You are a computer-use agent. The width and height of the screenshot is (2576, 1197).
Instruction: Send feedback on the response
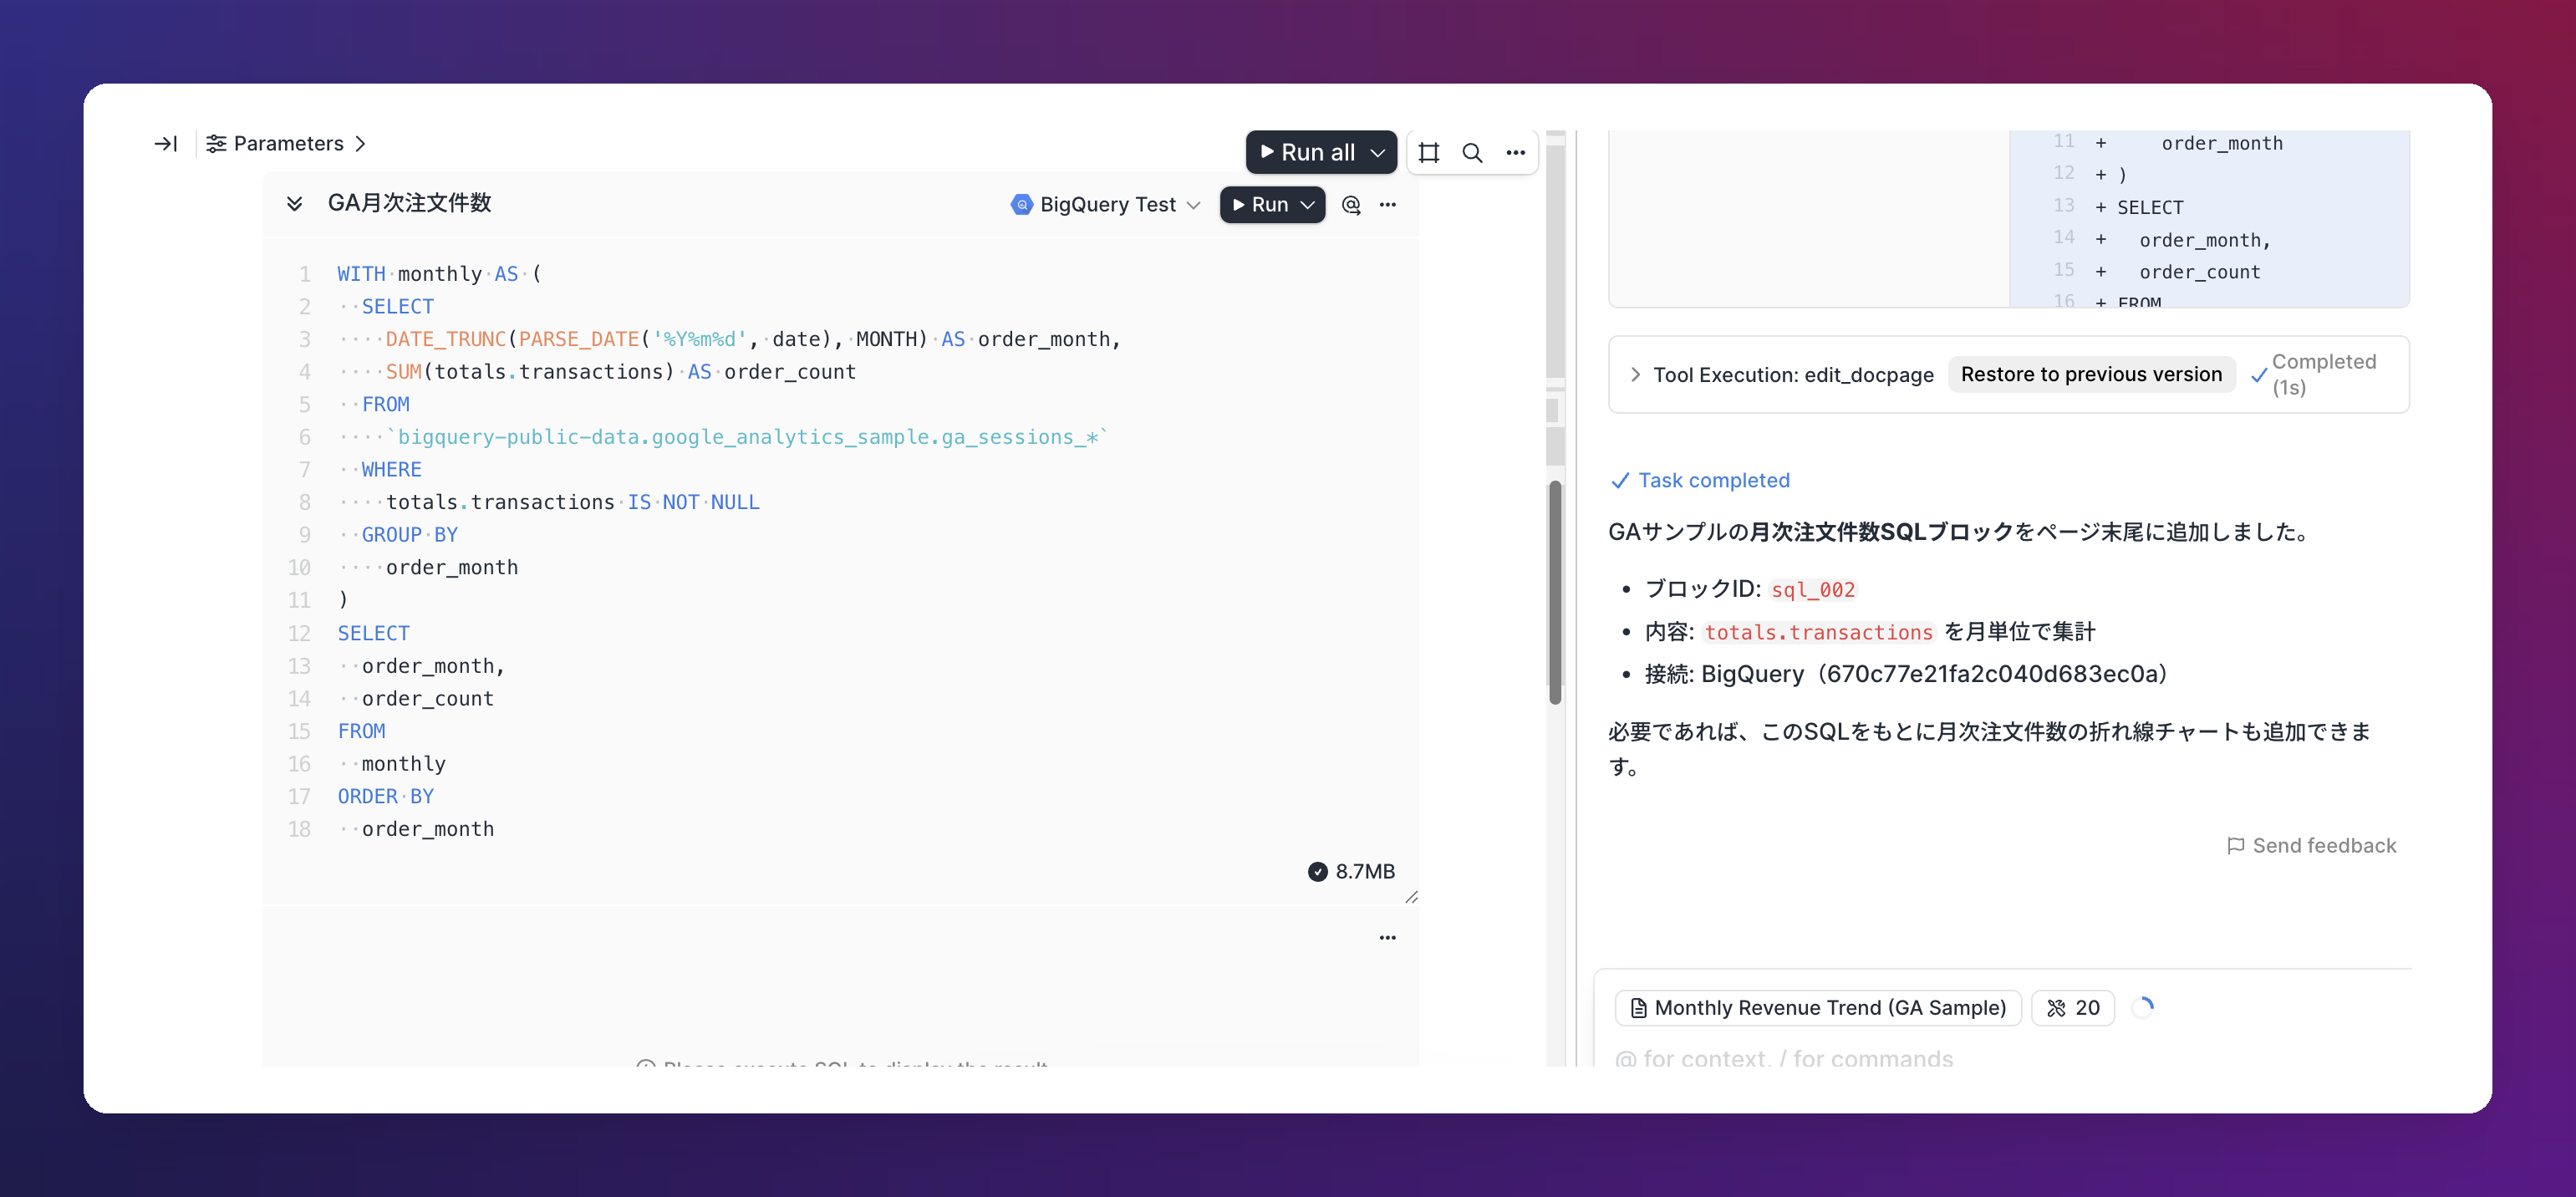[x=2311, y=846]
